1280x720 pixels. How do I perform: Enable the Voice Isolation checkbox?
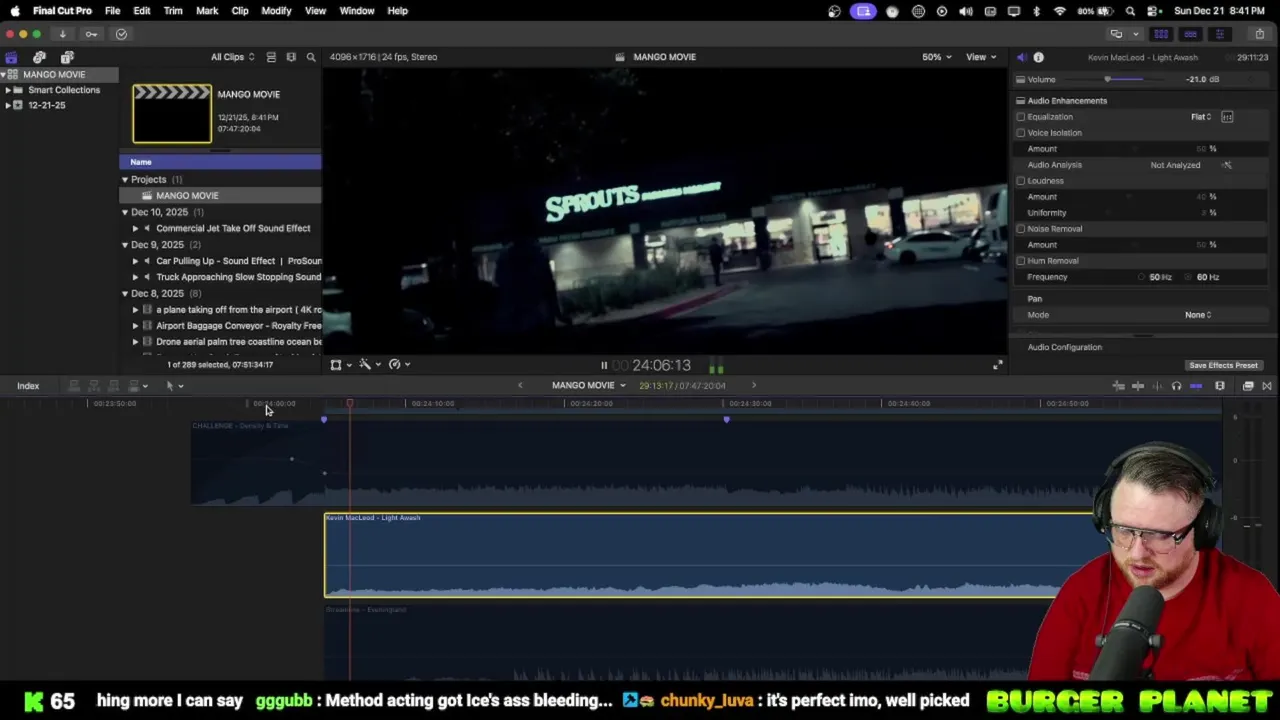1021,133
